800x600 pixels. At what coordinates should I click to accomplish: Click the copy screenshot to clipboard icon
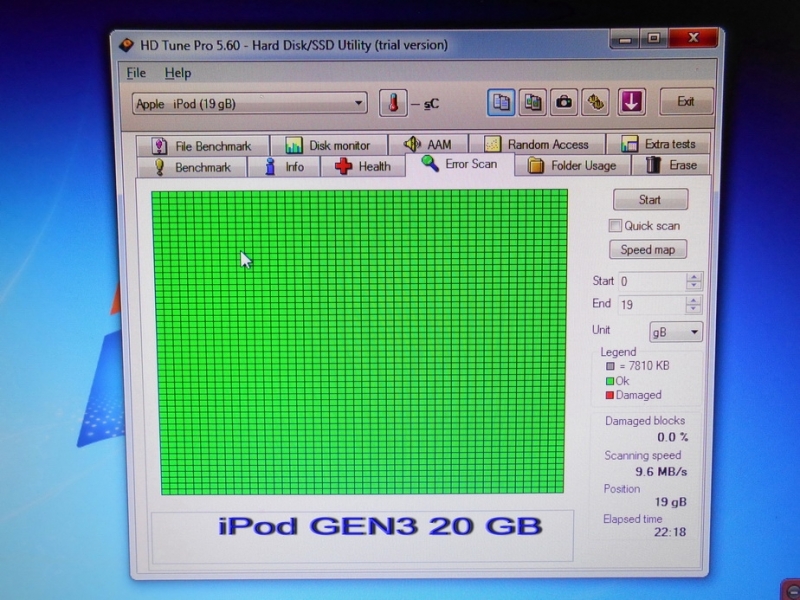point(533,102)
